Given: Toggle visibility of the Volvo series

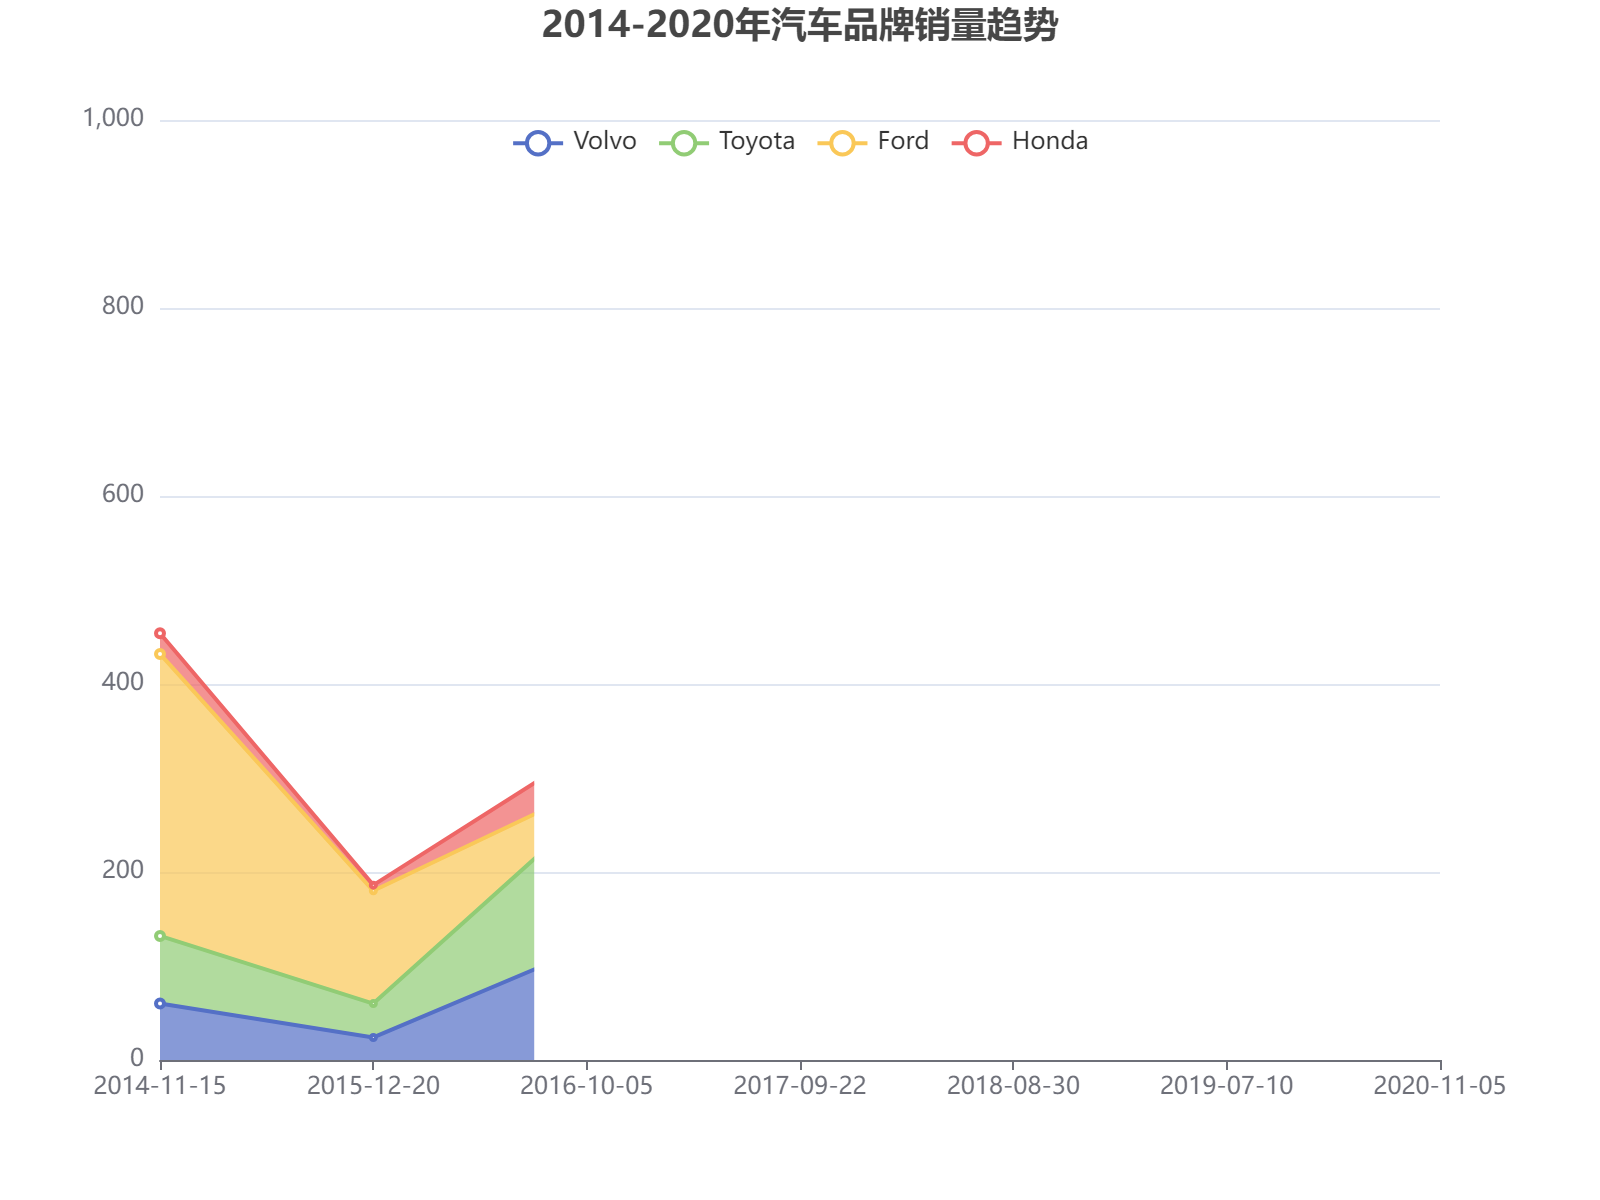Looking at the screenshot, I should point(570,141).
